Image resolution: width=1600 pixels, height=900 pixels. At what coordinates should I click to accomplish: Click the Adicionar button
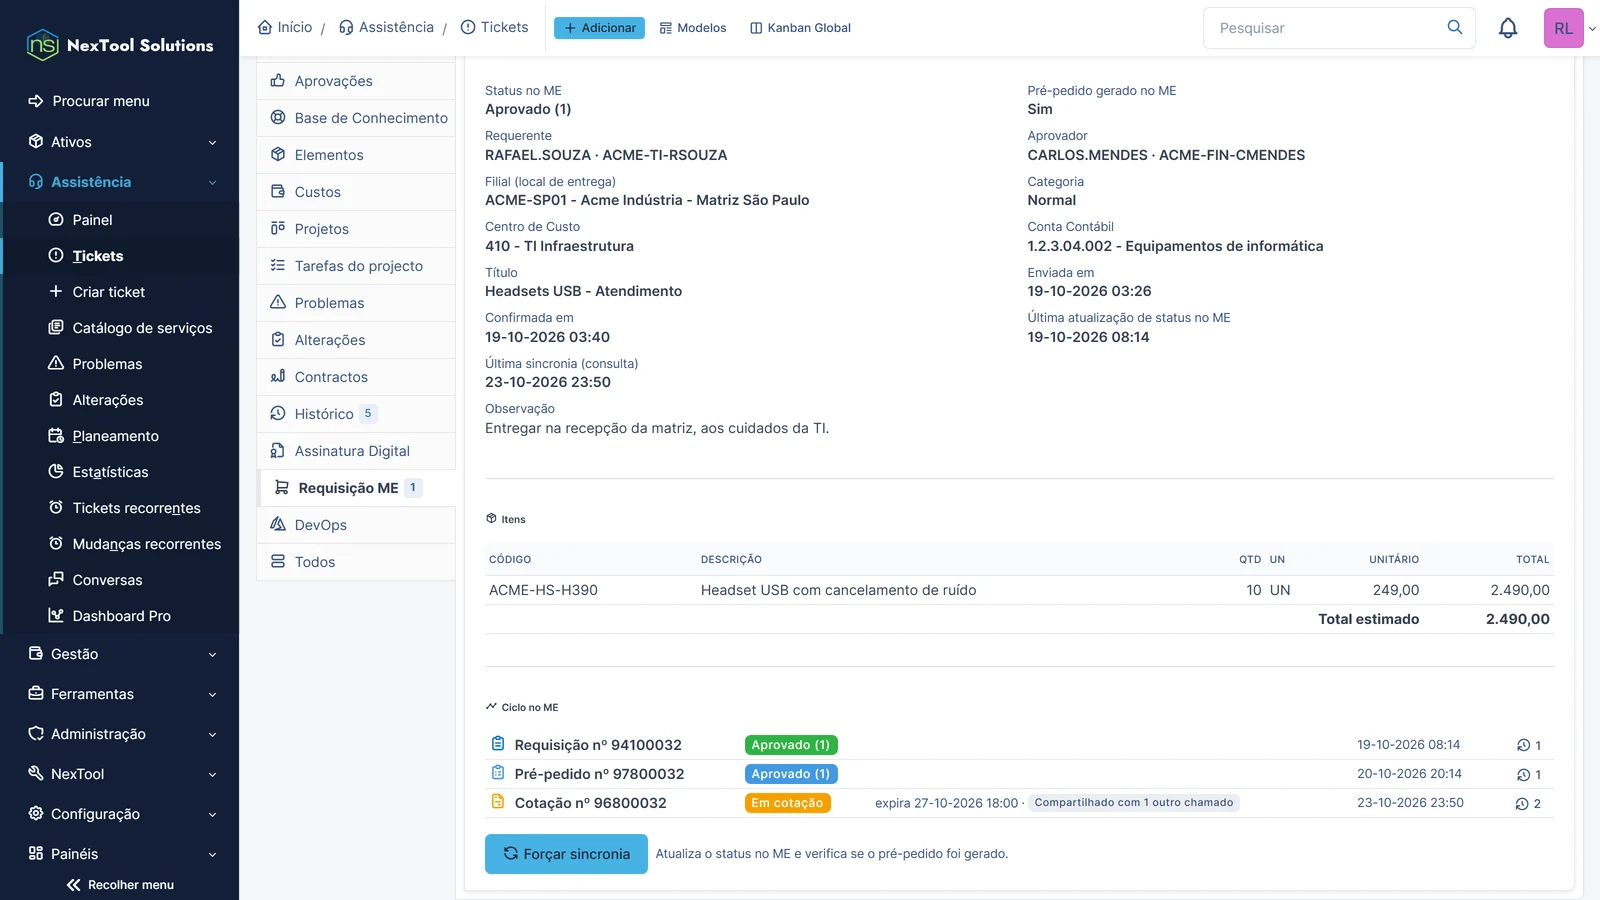(x=599, y=28)
